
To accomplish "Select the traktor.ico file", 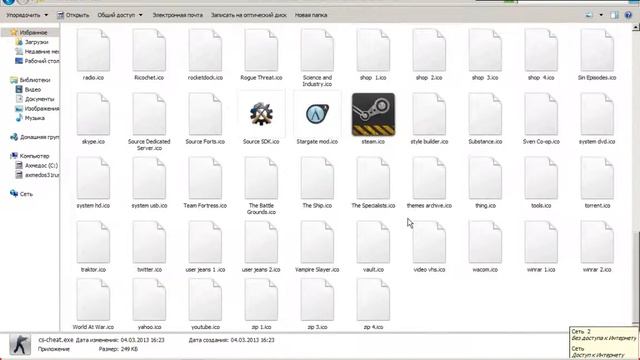I will coord(93,247).
